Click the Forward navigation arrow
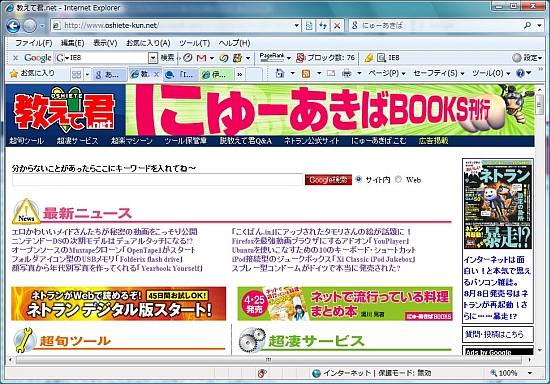This screenshot has width=550, height=384. (29, 26)
